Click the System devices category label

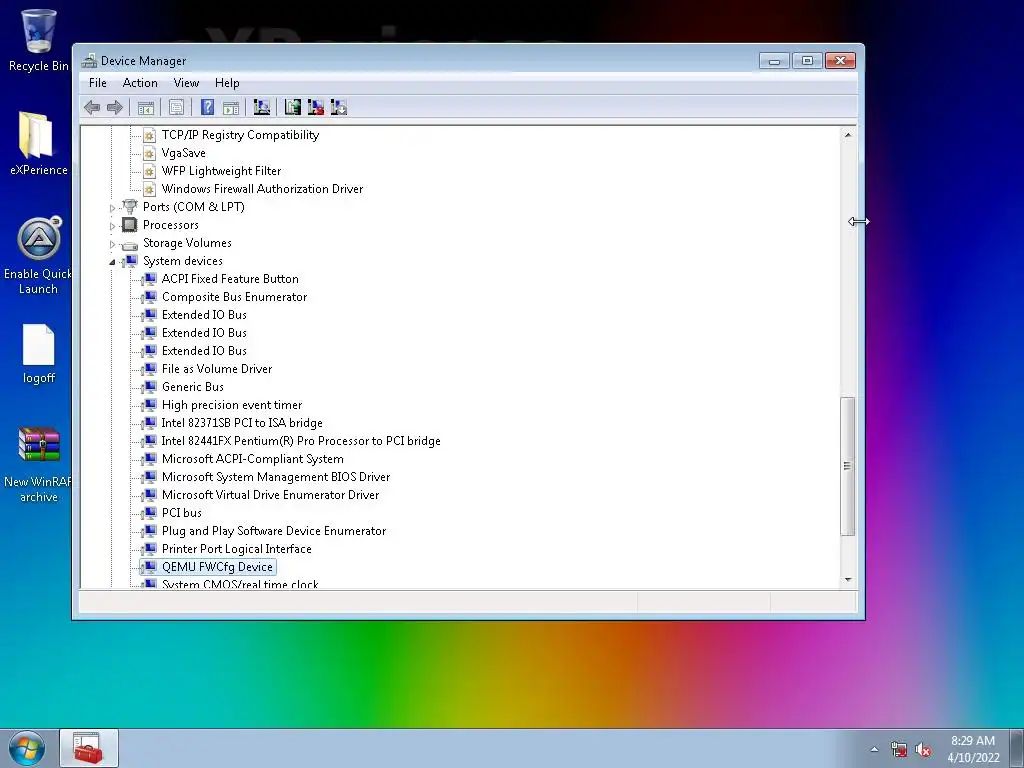[x=182, y=261]
